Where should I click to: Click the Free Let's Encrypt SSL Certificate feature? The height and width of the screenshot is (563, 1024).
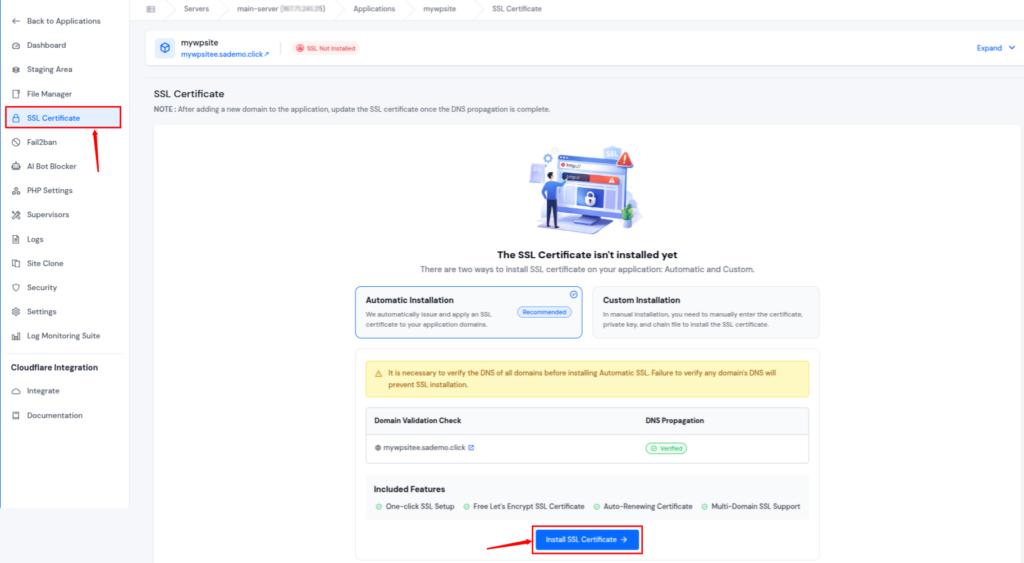point(524,506)
